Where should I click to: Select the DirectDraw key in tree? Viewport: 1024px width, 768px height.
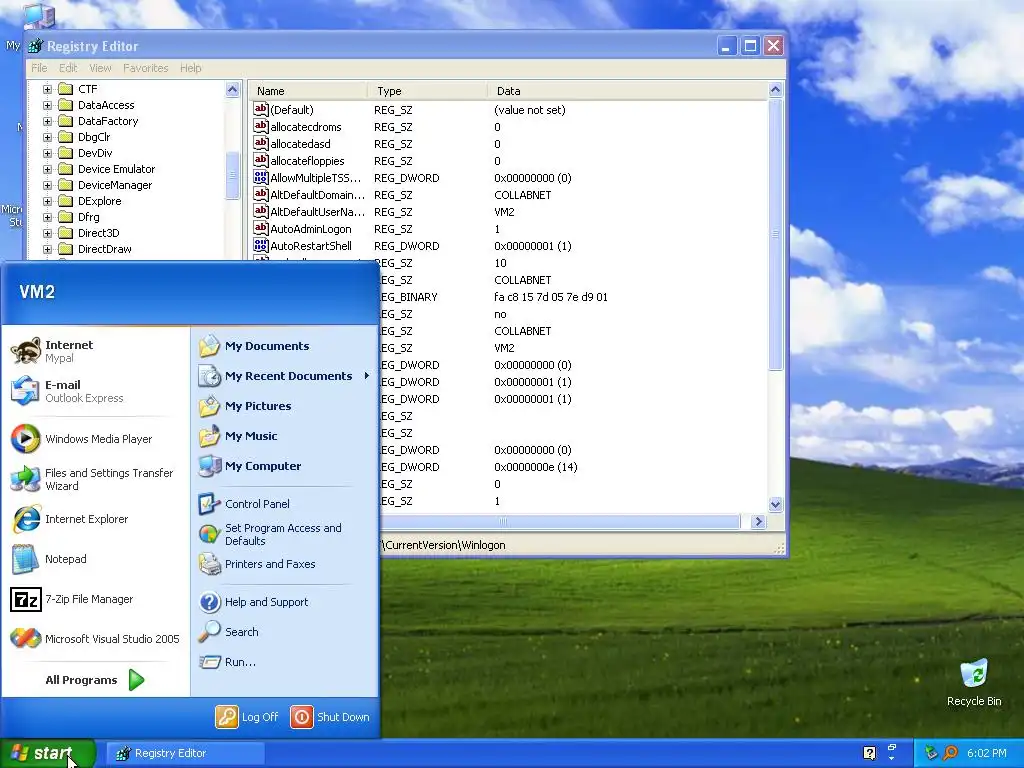coord(104,249)
